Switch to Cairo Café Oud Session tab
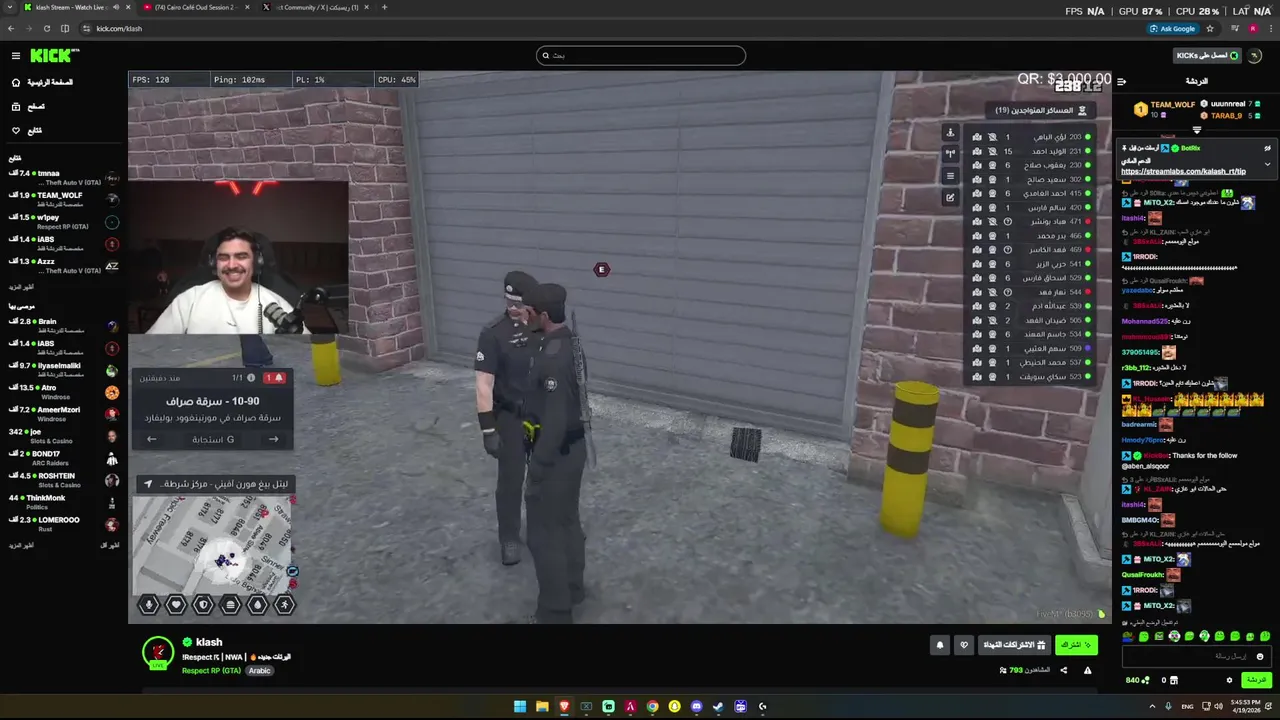1280x720 pixels. point(195,7)
